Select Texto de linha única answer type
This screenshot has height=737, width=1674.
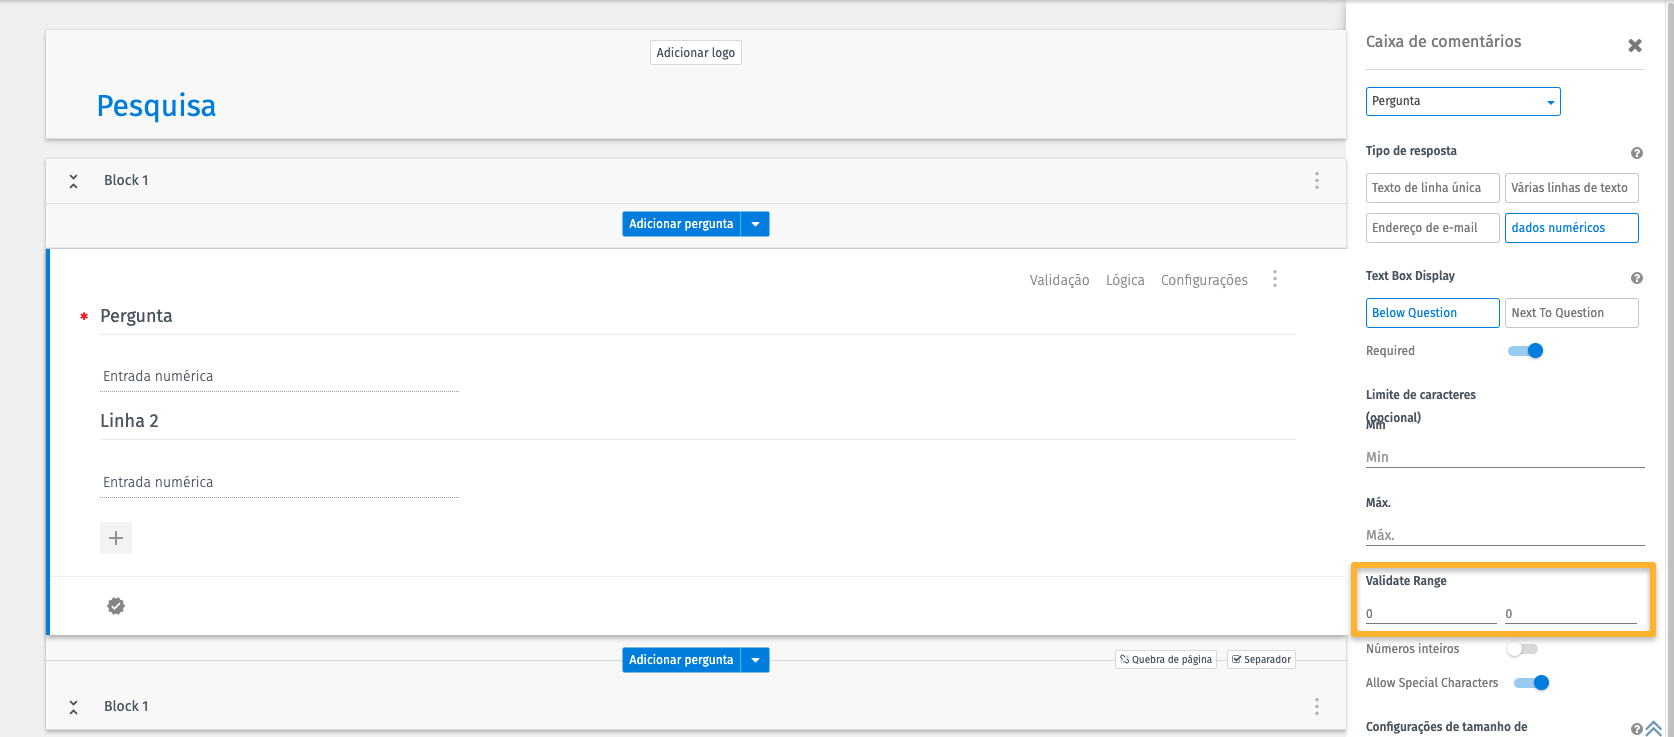[x=1432, y=188]
